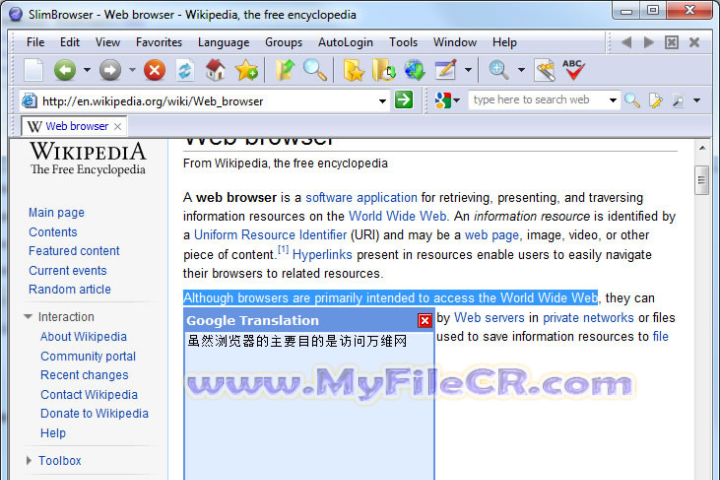Click the zoom magnifier plus icon
The image size is (720, 480).
[x=499, y=70]
